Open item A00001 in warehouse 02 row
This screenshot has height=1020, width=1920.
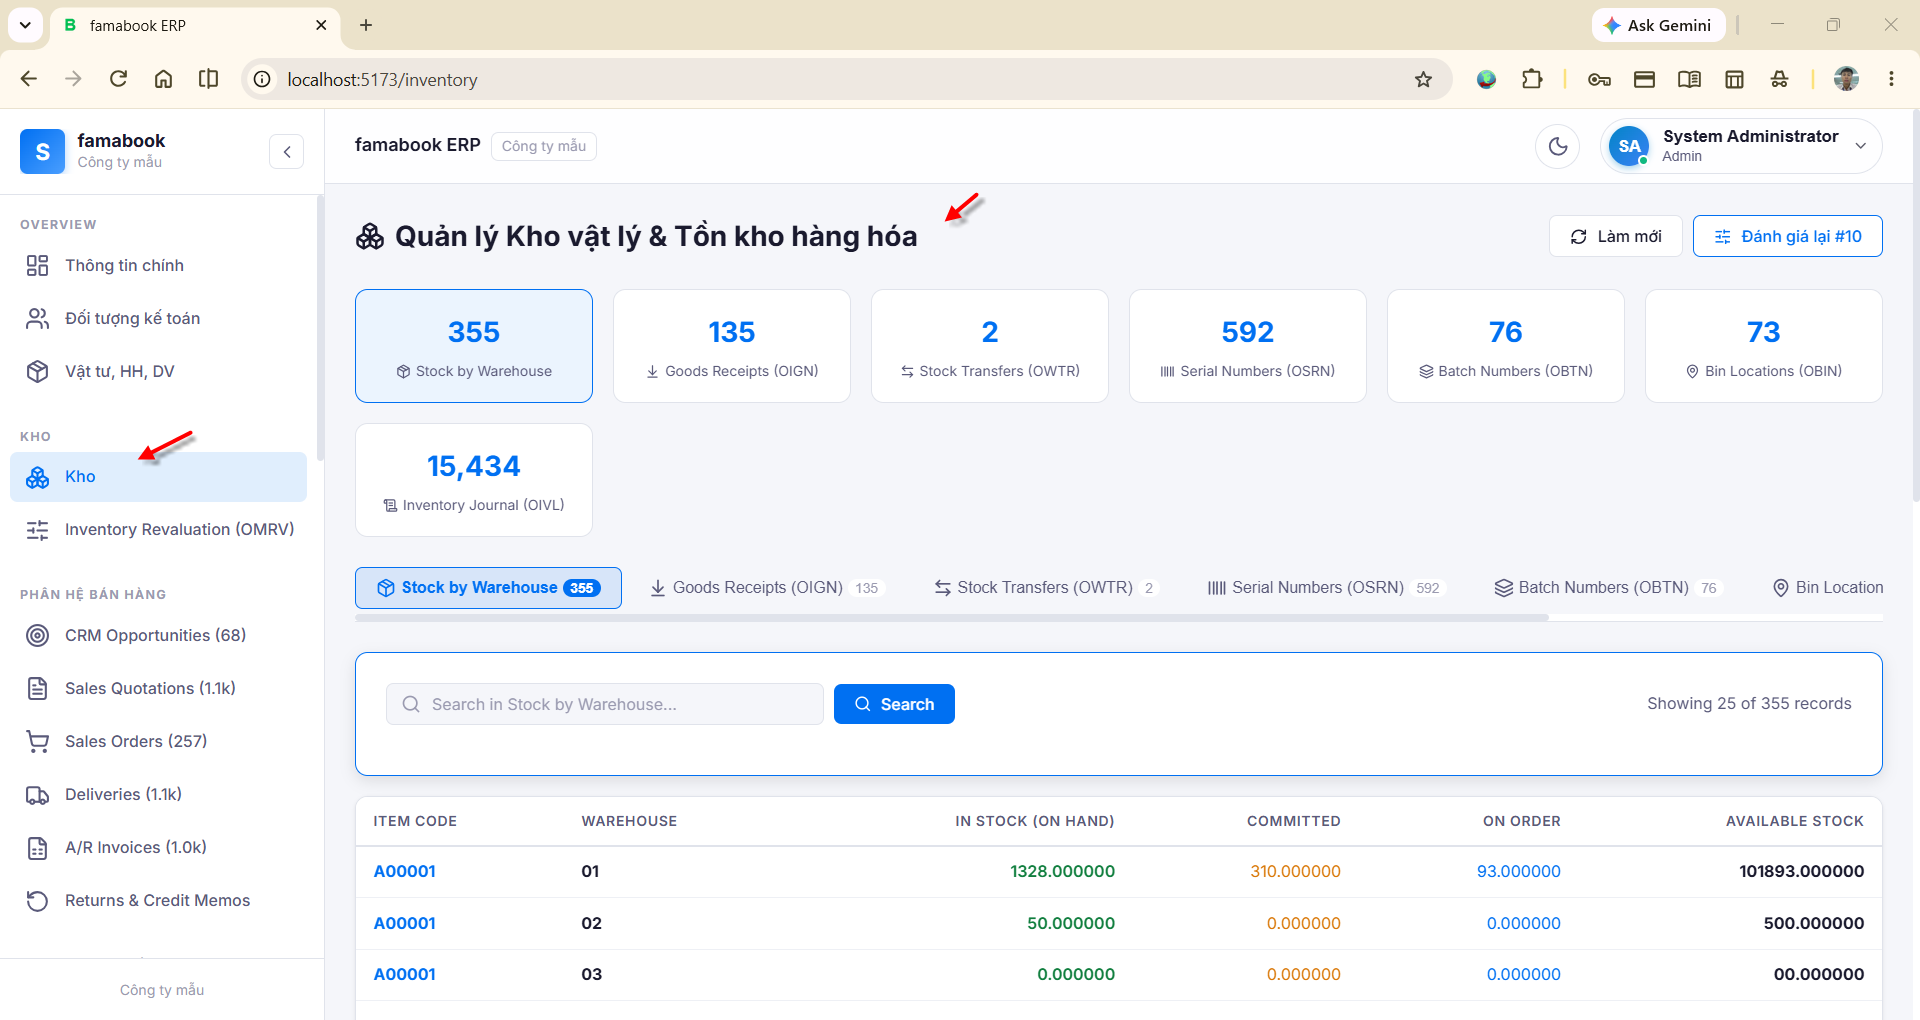pos(404,923)
